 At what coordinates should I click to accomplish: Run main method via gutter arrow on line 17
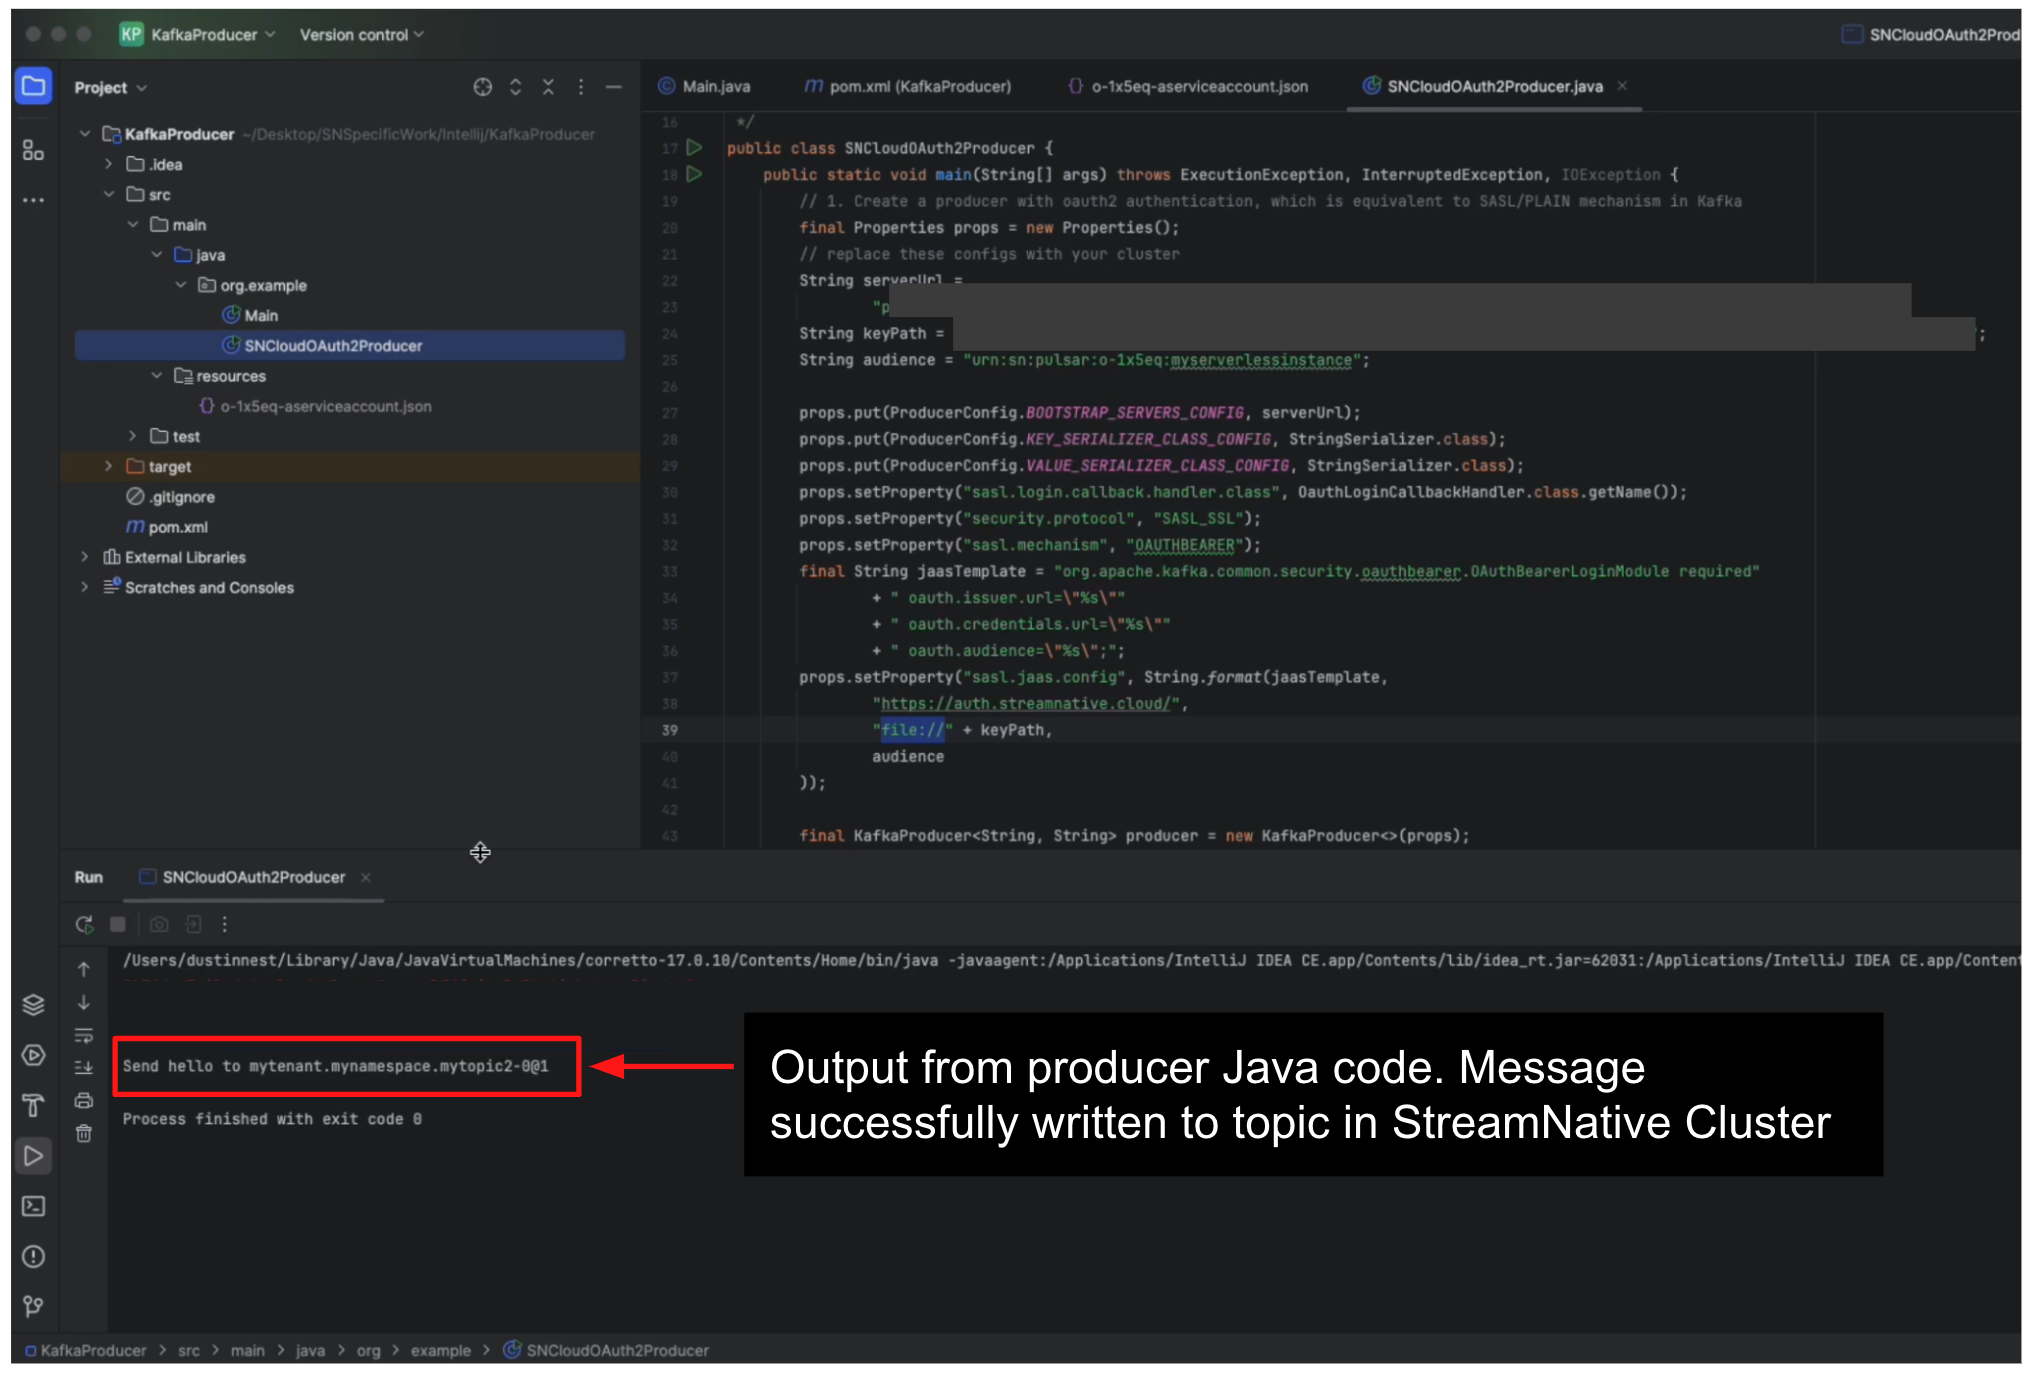tap(694, 147)
